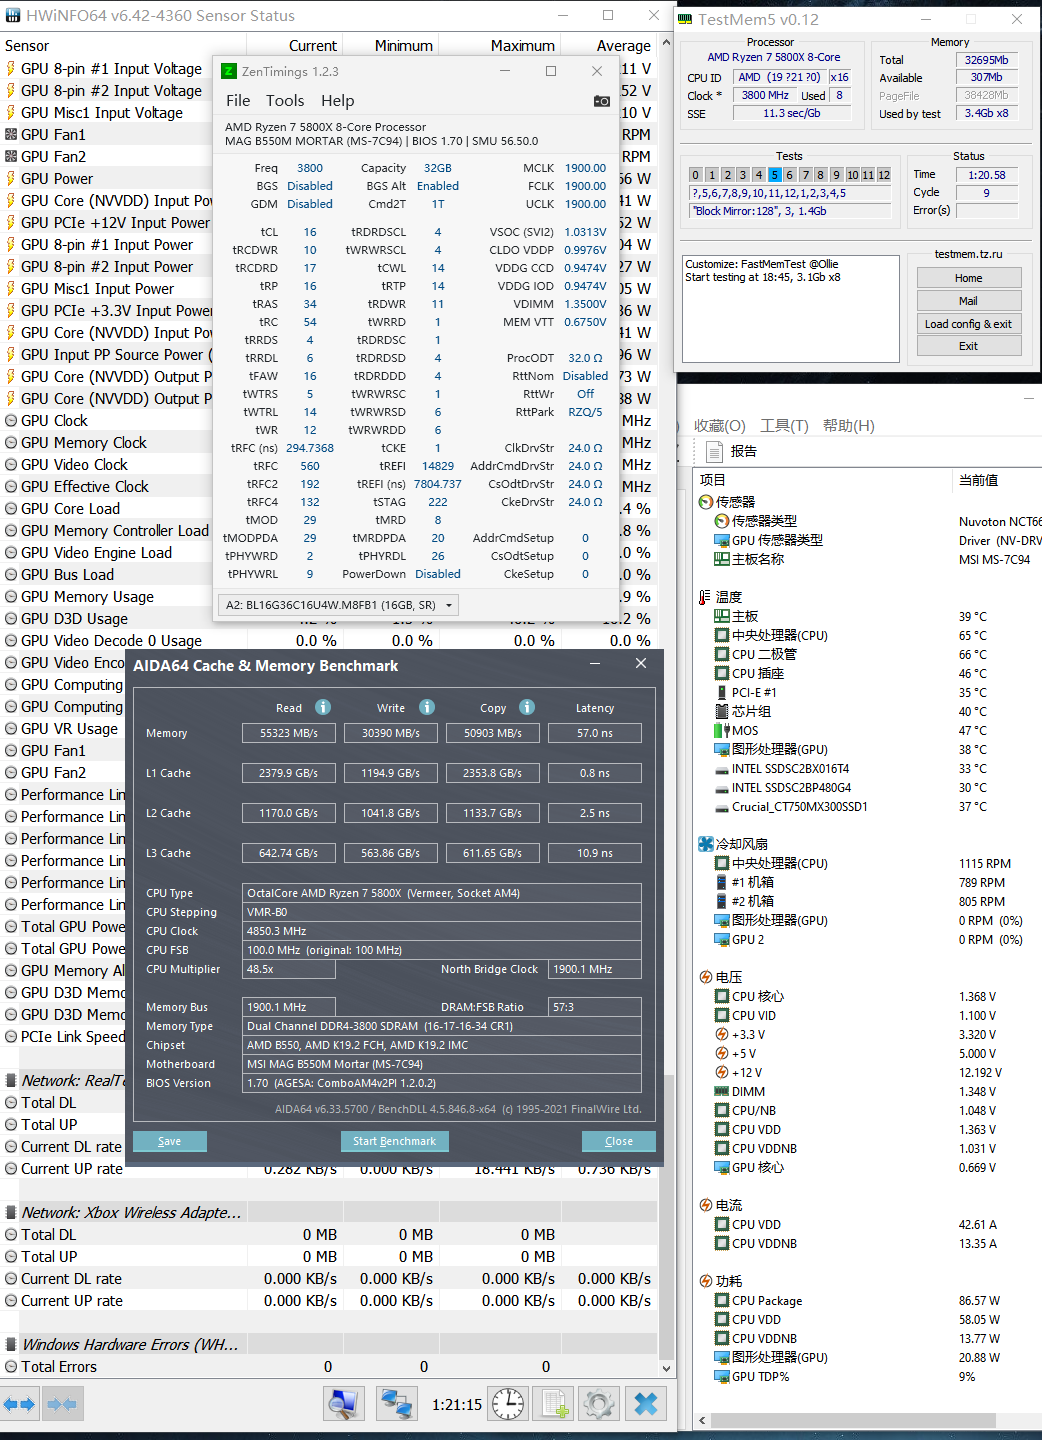Click the ZenTimings screenshot camera icon
1042x1440 pixels.
[601, 101]
